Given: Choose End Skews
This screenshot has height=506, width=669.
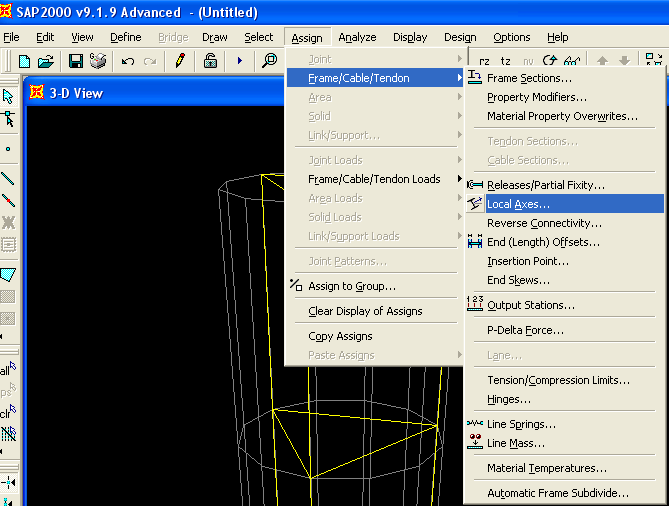Looking at the screenshot, I should click(x=565, y=280).
